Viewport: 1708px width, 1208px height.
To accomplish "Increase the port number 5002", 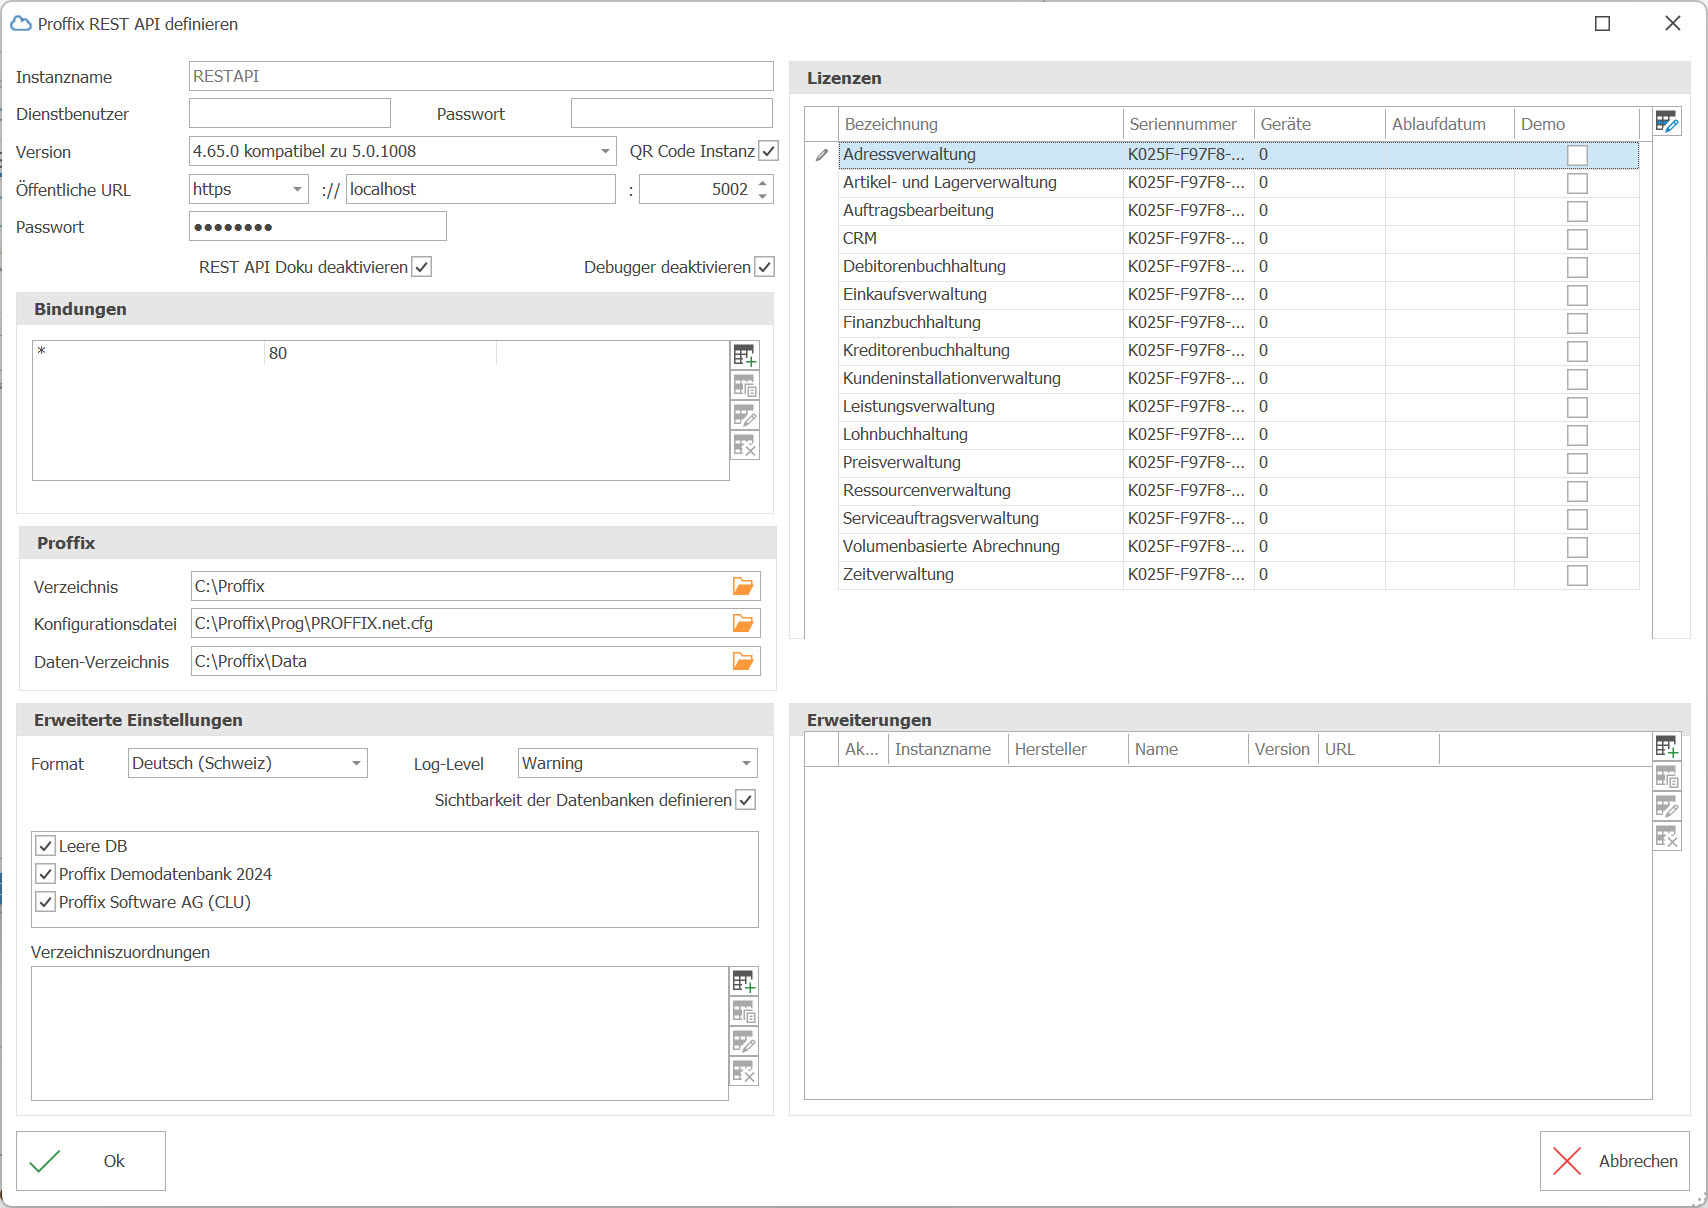I will tap(763, 183).
